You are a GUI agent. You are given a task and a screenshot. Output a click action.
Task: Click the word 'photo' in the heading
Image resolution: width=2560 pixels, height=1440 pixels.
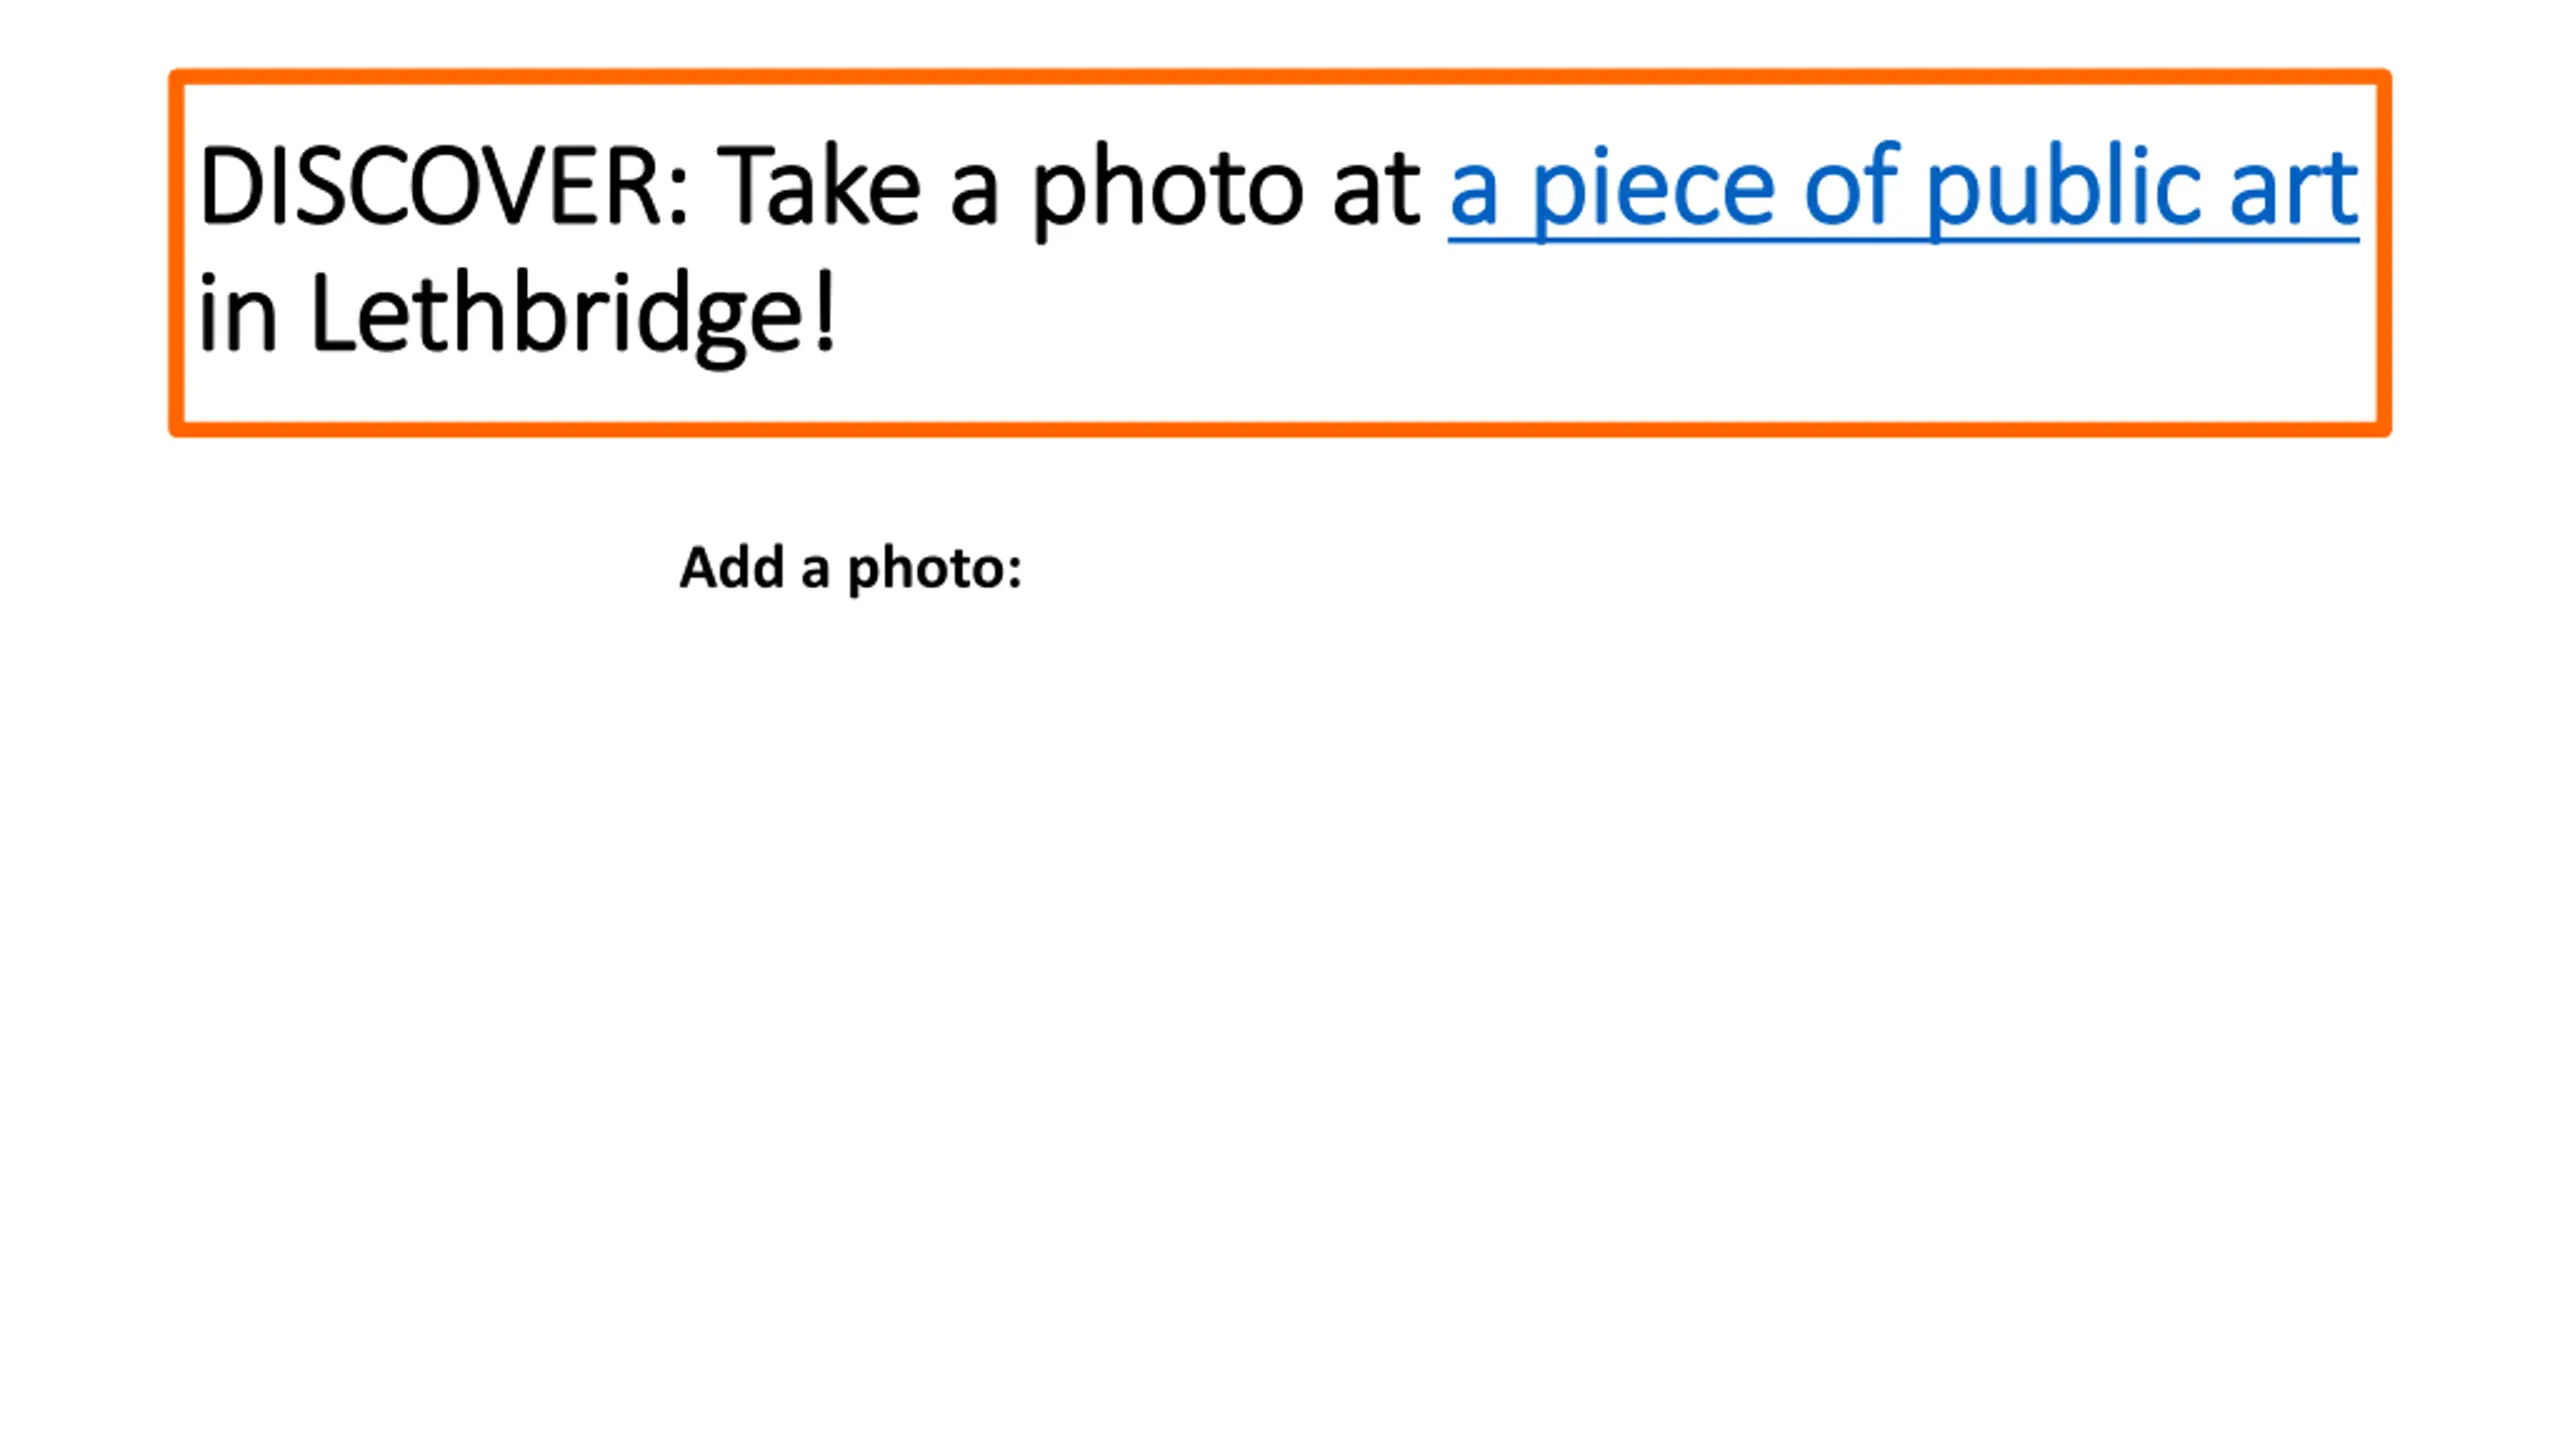1167,190
